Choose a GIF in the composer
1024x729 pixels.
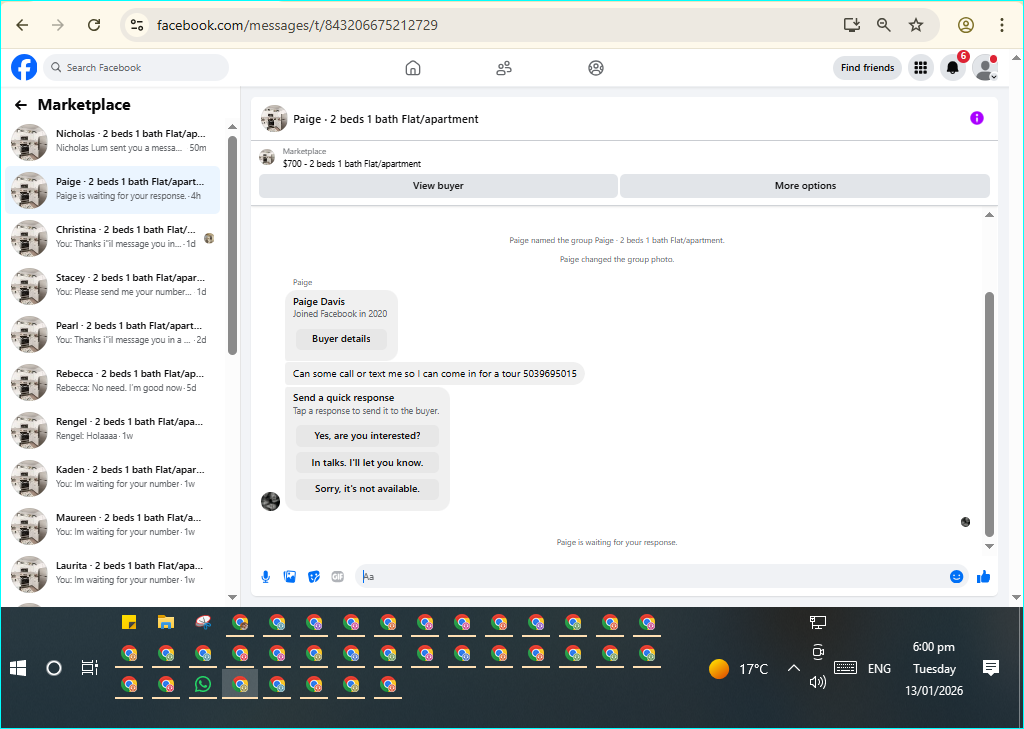click(338, 577)
